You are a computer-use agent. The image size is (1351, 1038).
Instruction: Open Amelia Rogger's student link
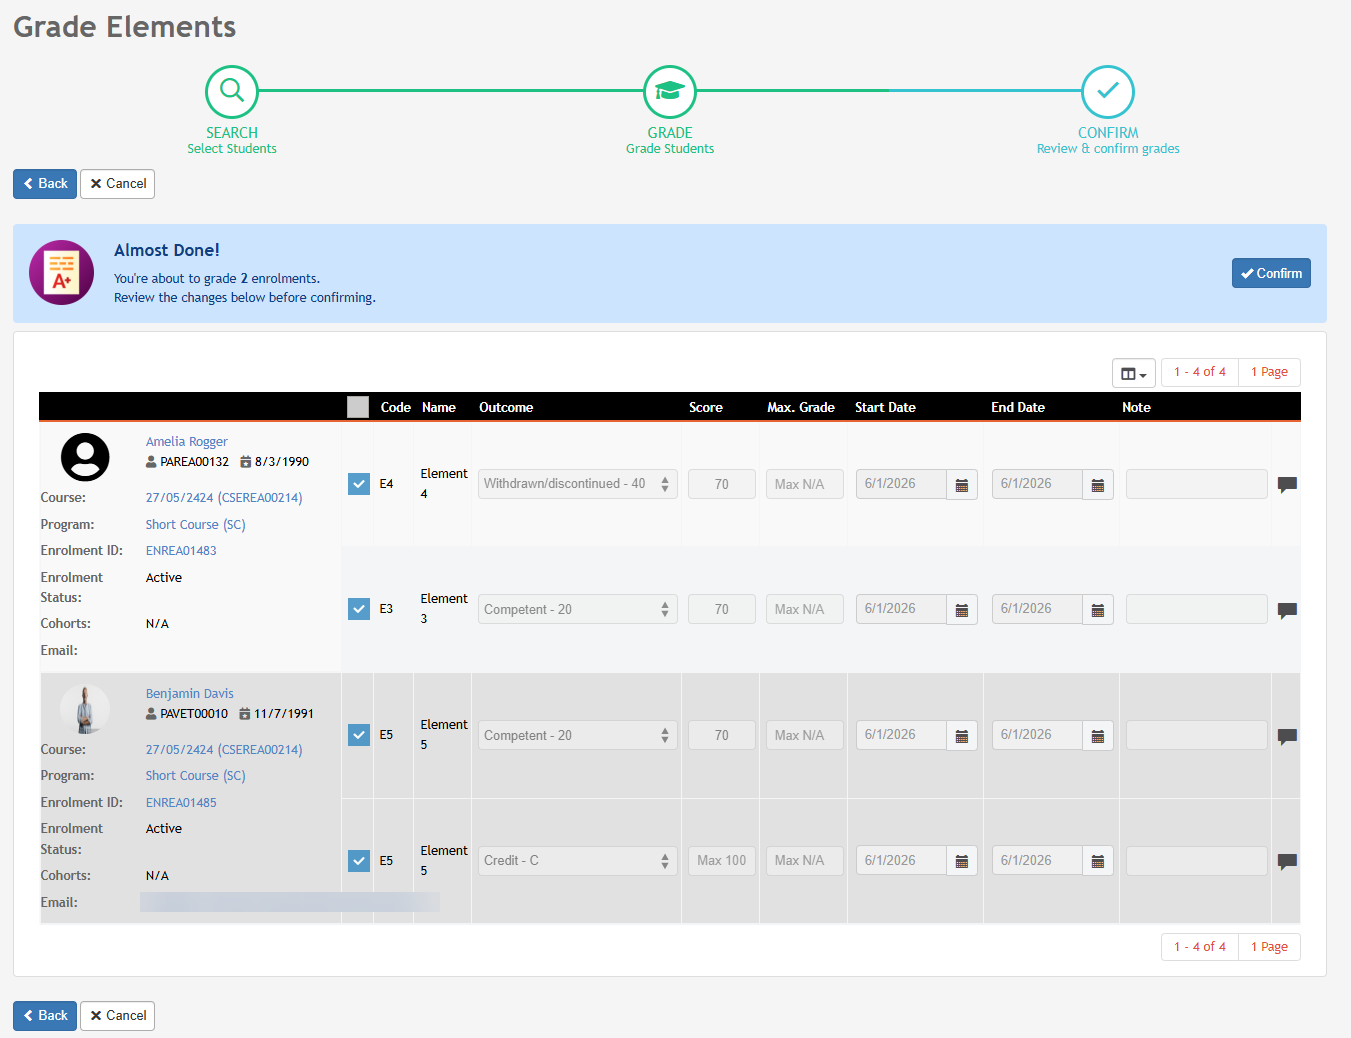pyautogui.click(x=187, y=442)
